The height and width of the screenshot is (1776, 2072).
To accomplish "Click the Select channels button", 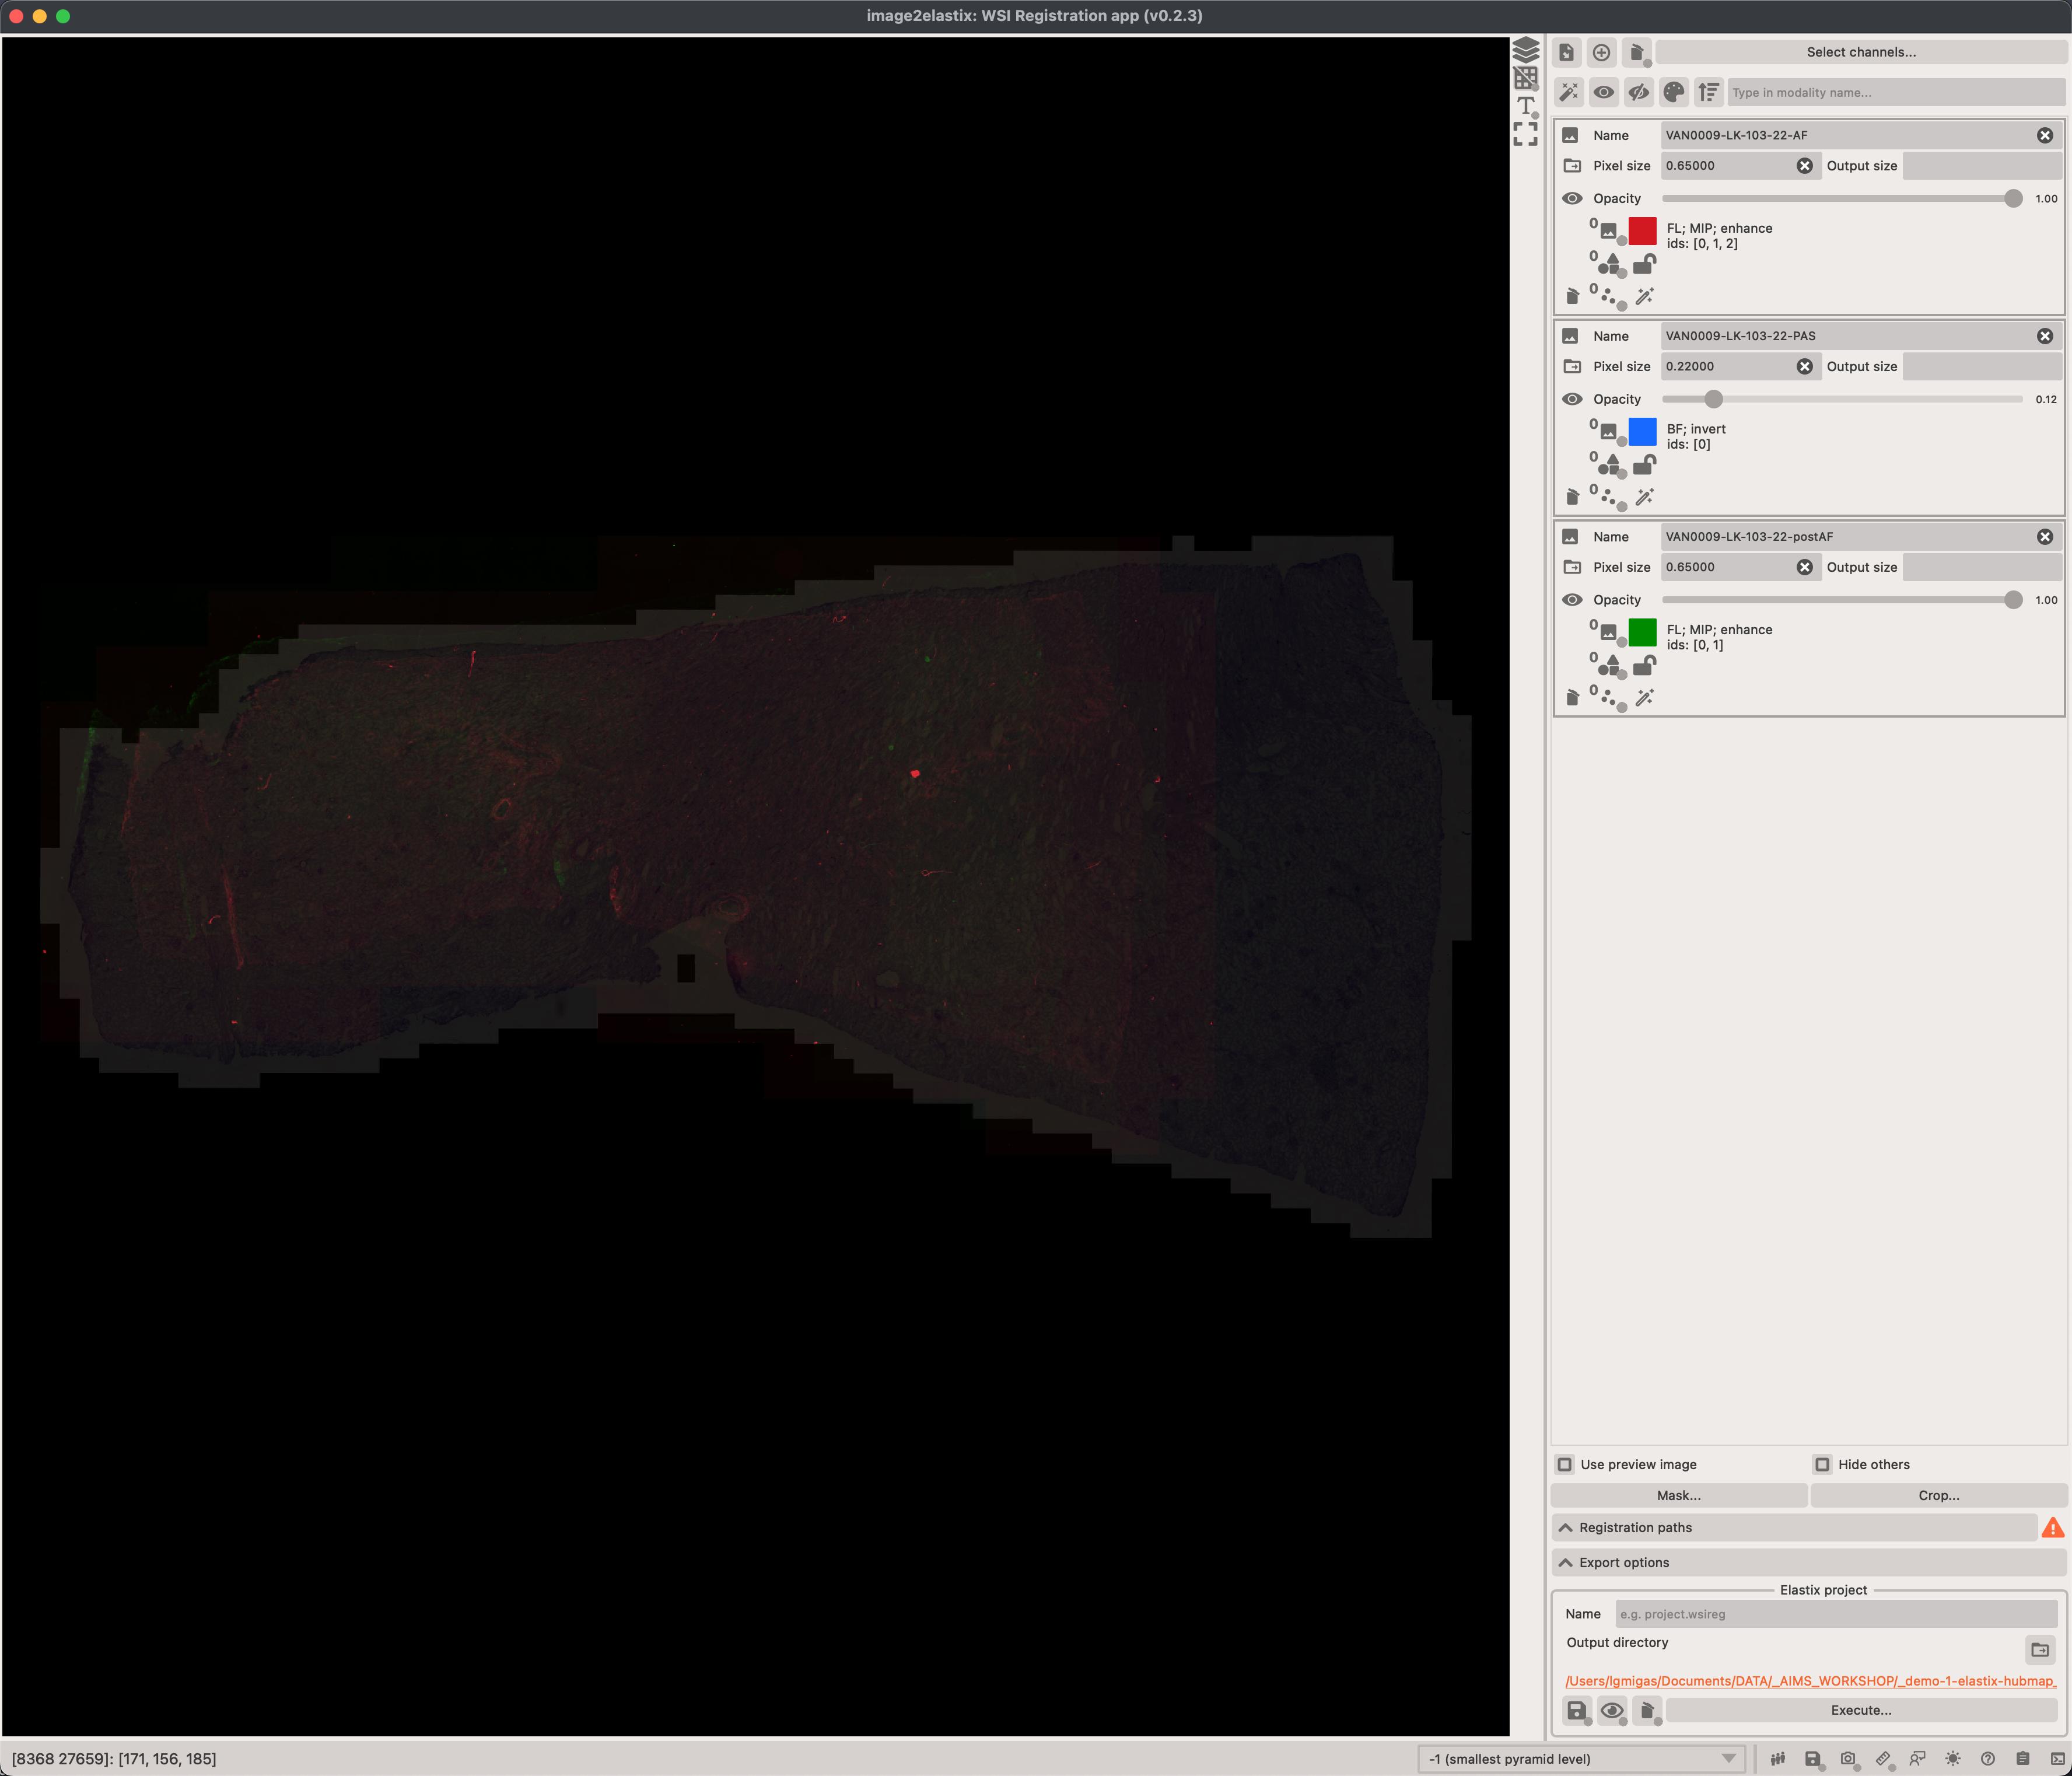I will coord(1860,52).
